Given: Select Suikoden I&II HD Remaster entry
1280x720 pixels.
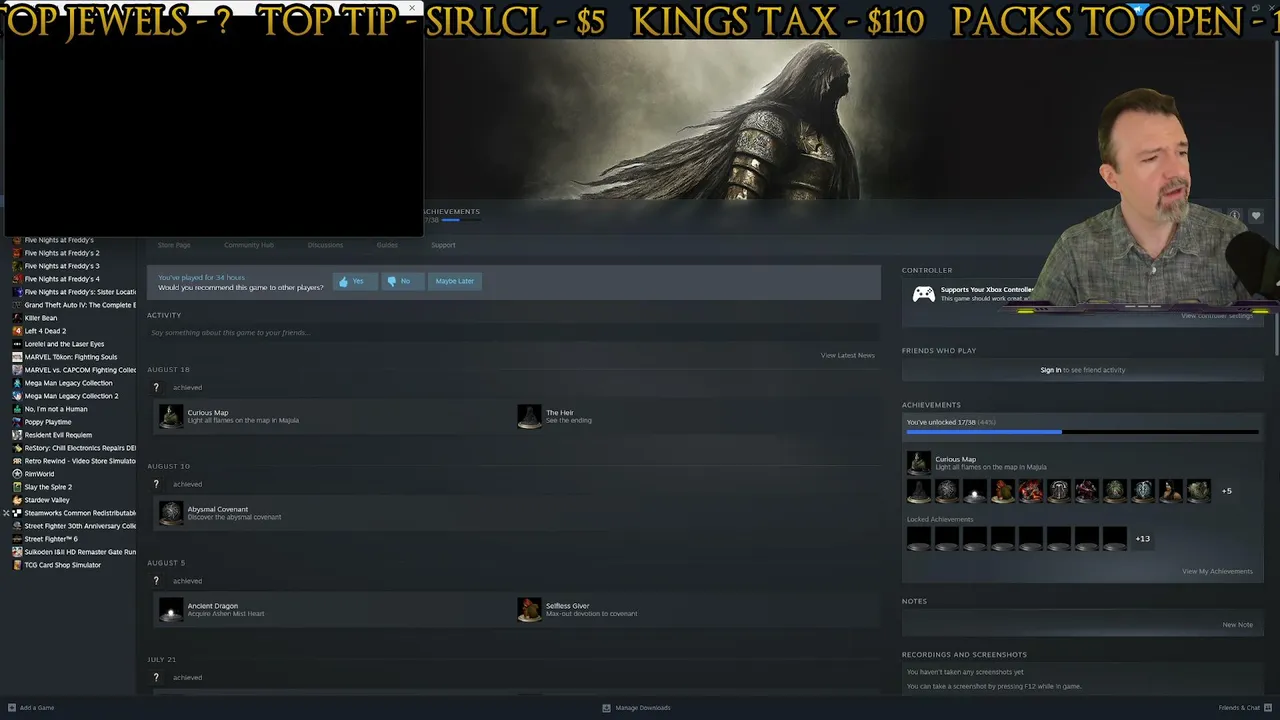Looking at the screenshot, I should point(73,552).
